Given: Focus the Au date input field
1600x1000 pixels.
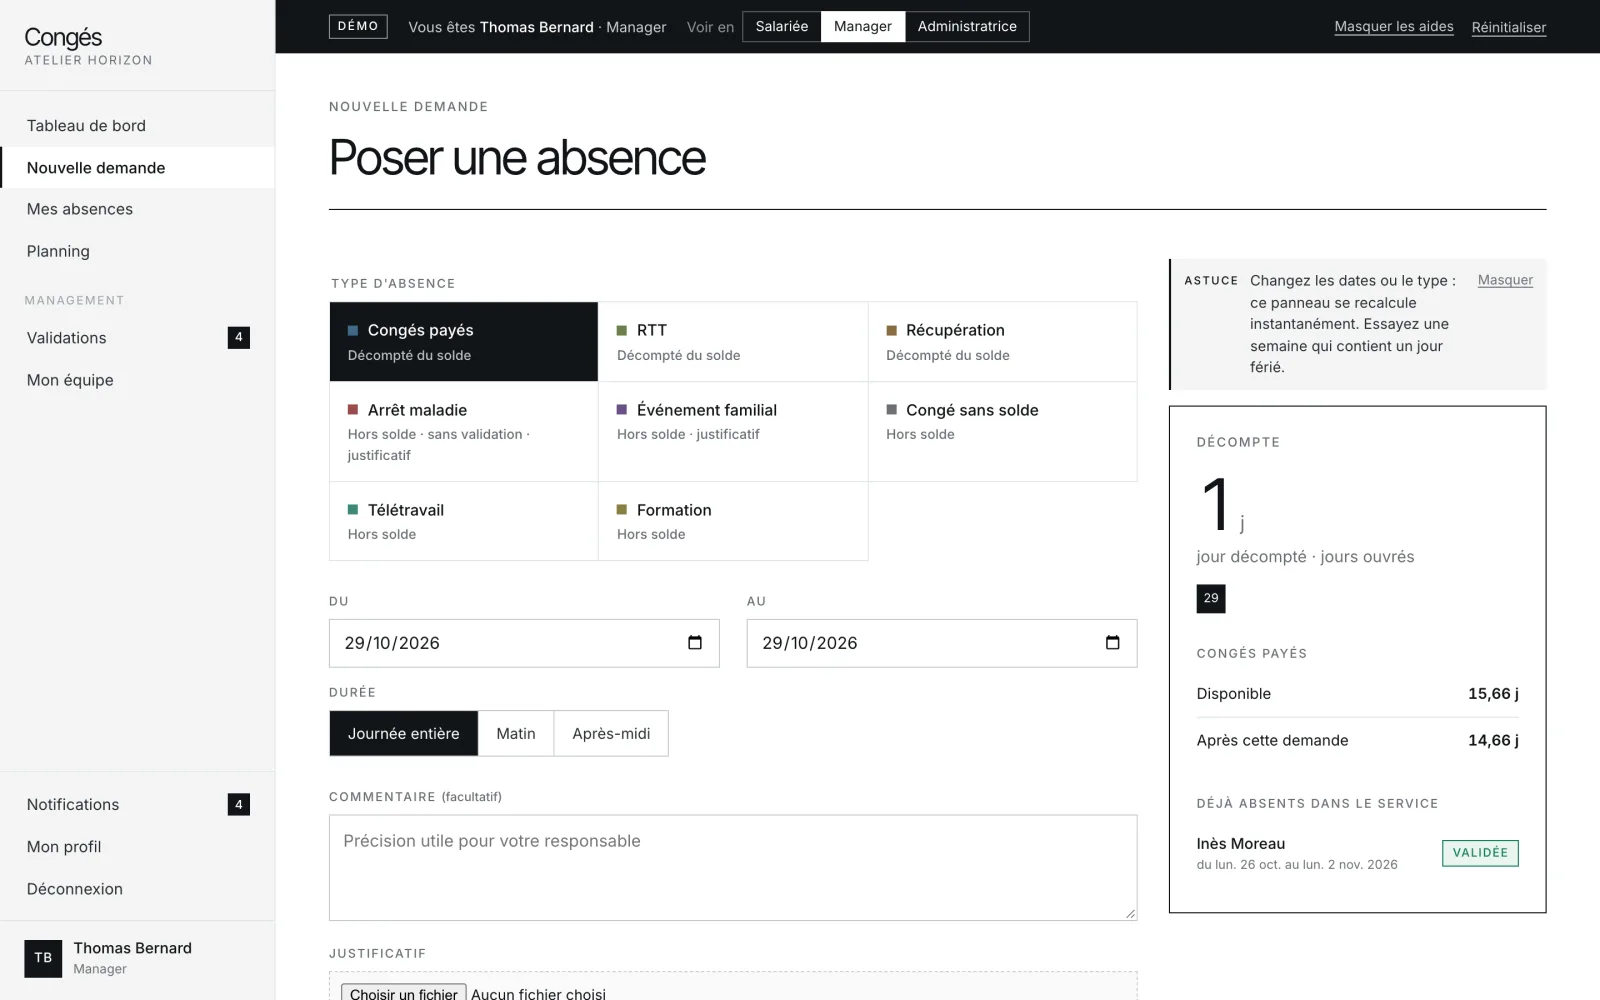Looking at the screenshot, I should pyautogui.click(x=942, y=643).
